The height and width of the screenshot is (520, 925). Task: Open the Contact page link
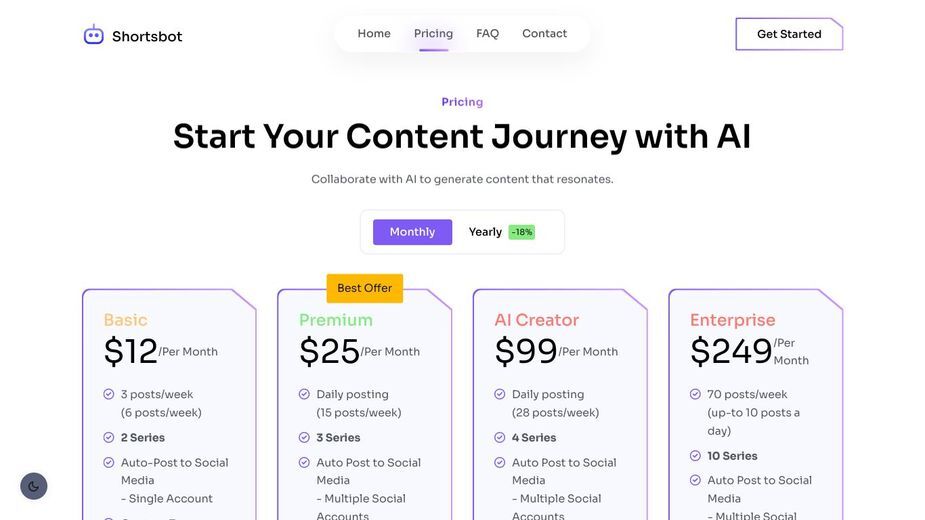(x=544, y=34)
